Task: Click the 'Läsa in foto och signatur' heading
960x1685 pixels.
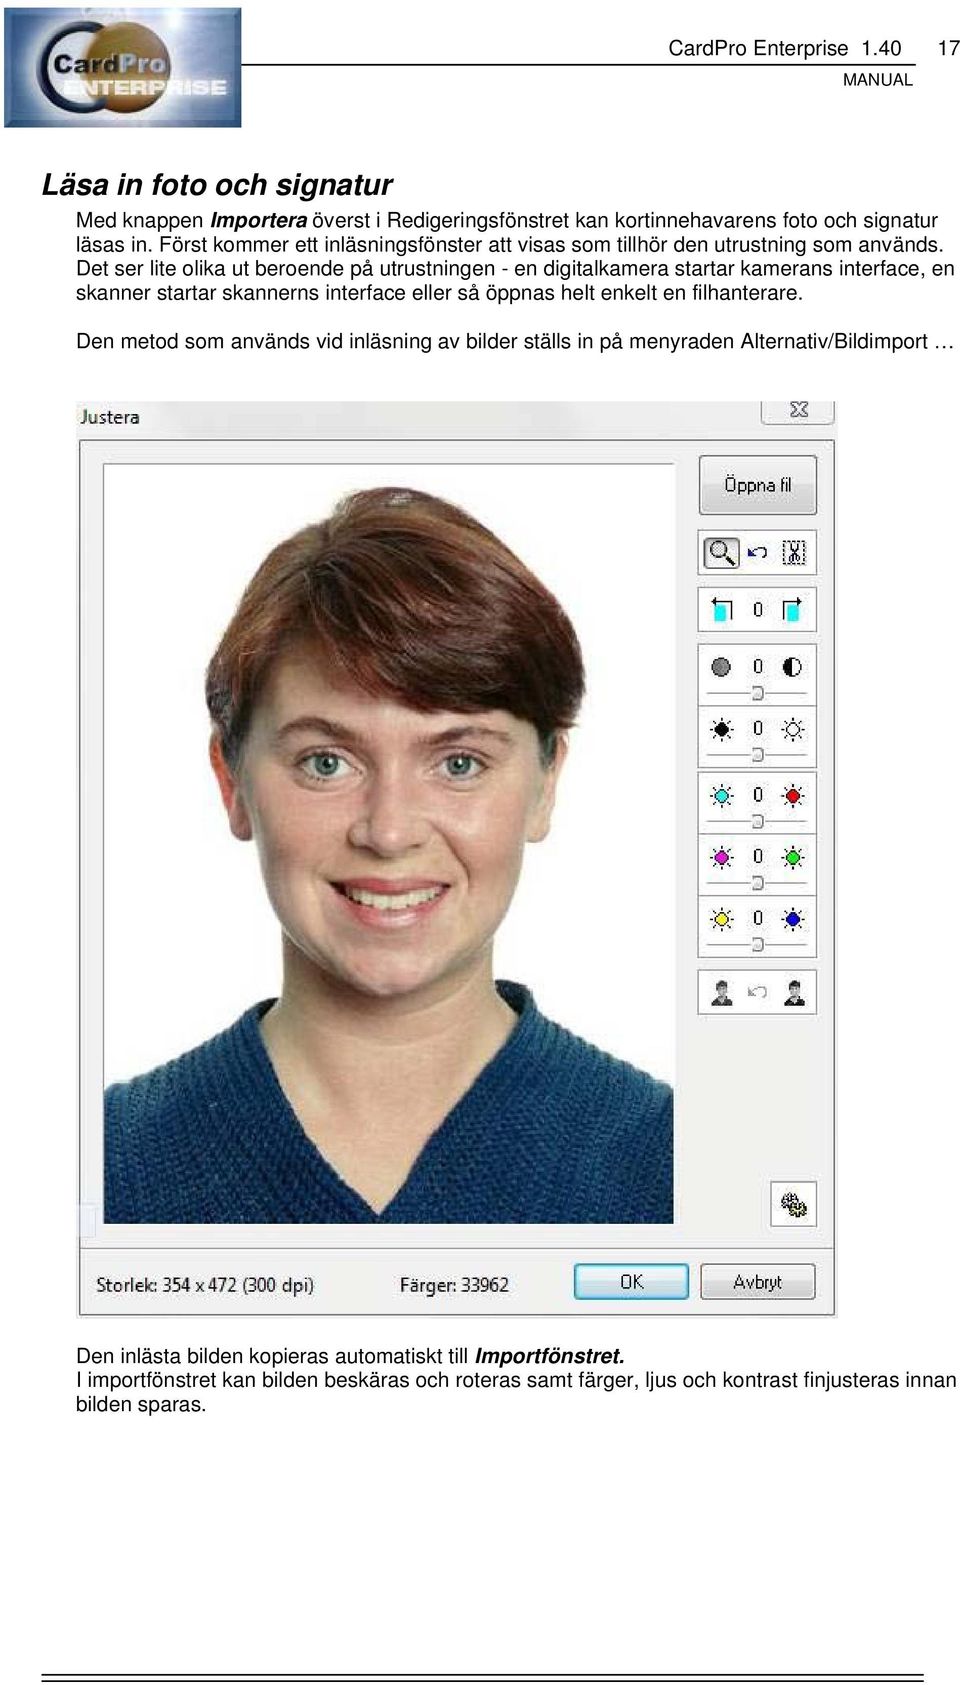Action: (x=217, y=185)
